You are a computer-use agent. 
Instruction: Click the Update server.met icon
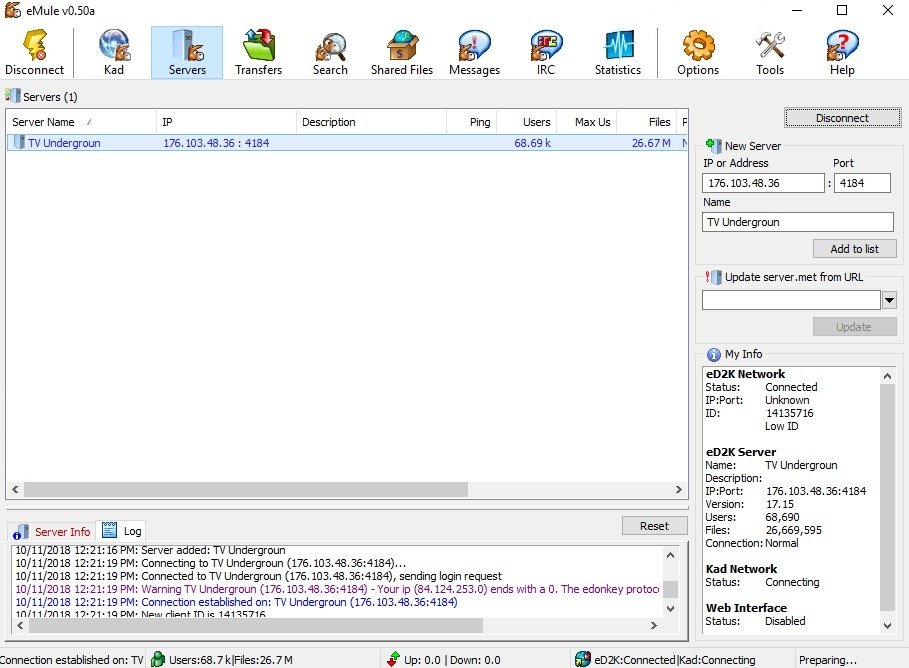[713, 277]
